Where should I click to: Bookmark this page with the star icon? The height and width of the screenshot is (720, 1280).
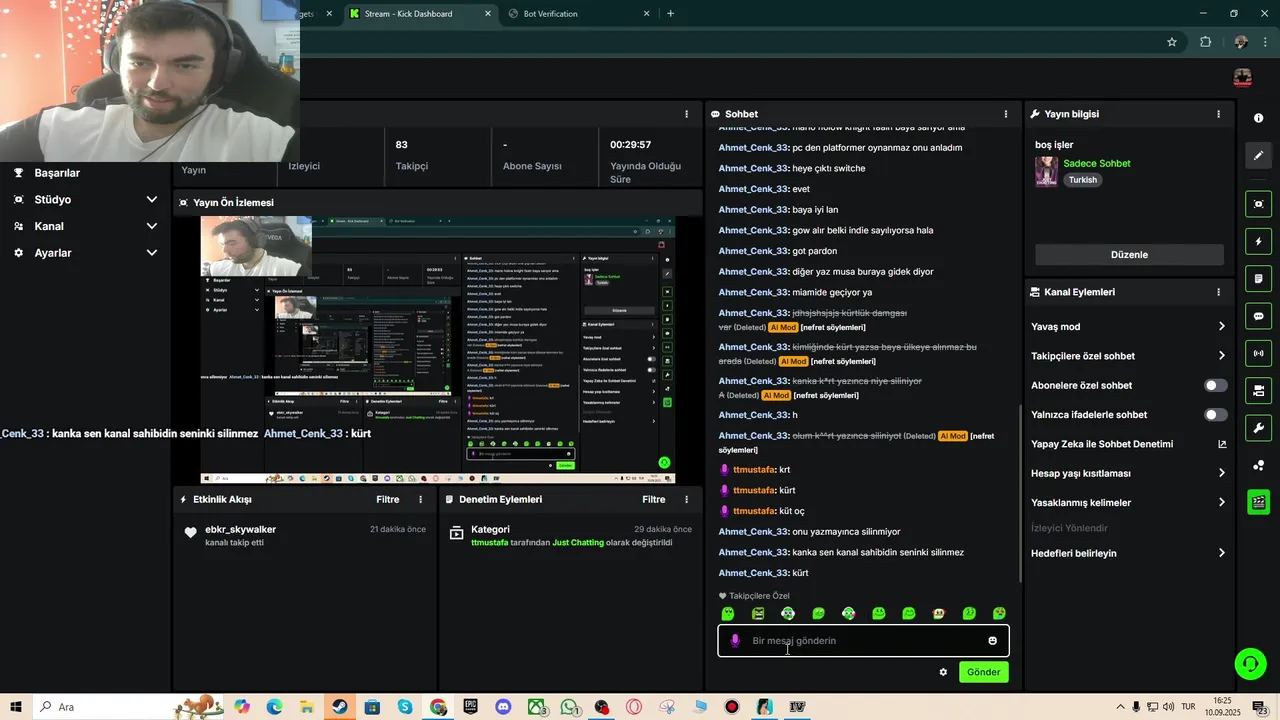pos(1172,42)
